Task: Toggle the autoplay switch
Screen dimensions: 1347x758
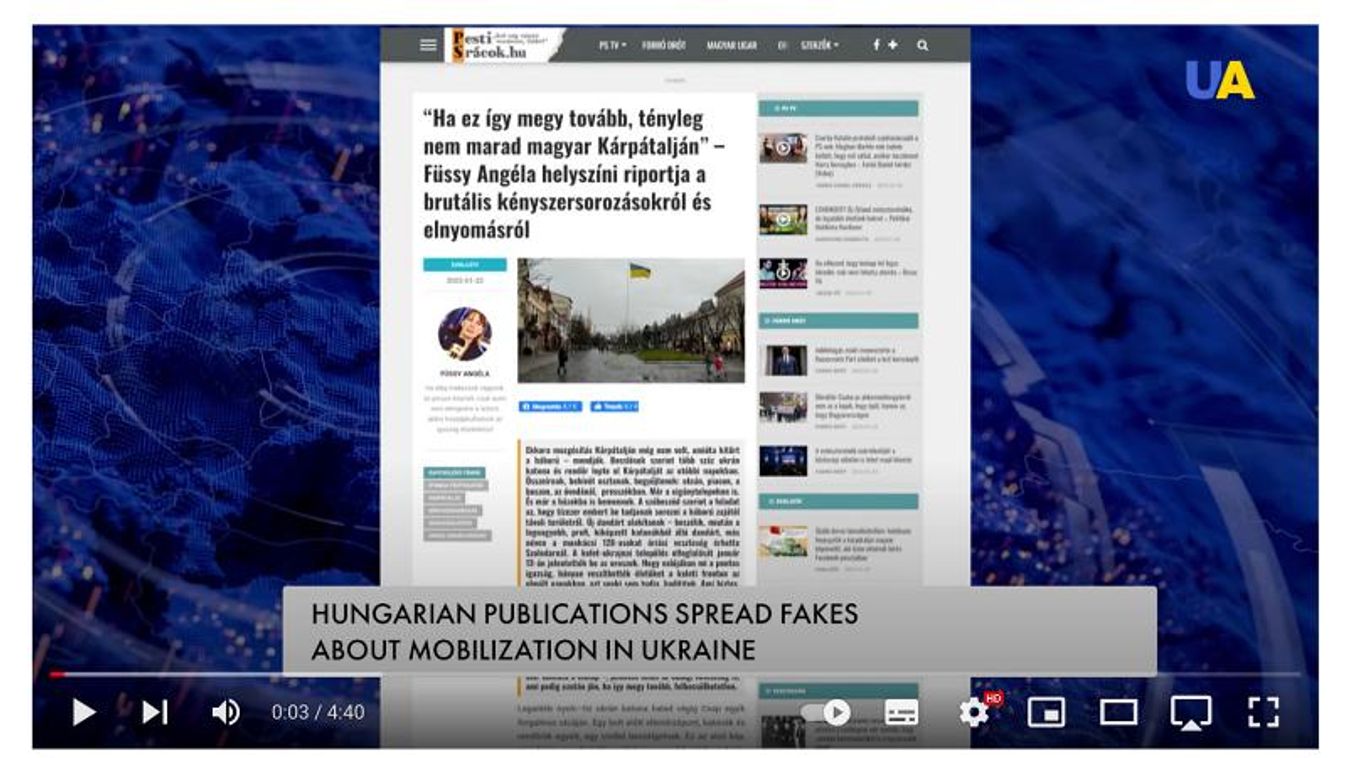Action: [826, 712]
